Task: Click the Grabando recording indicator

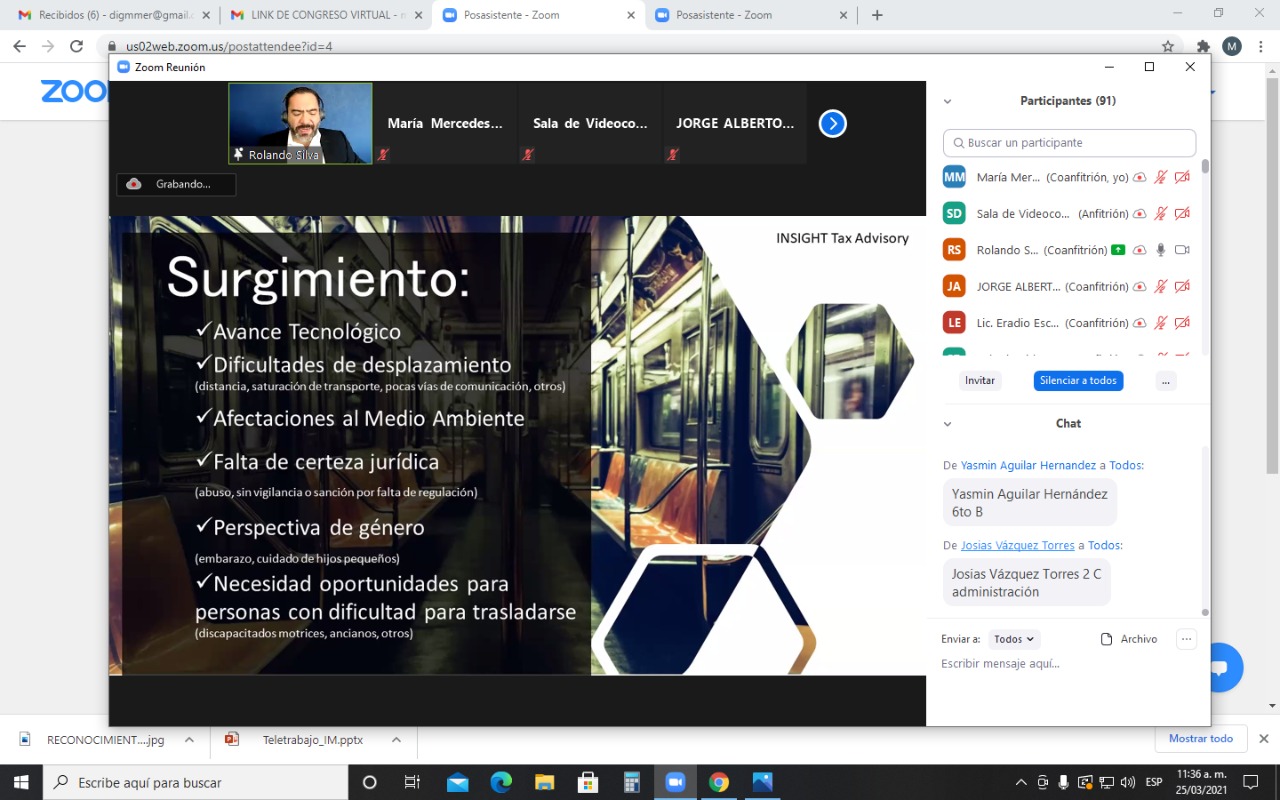Action: pyautogui.click(x=177, y=184)
